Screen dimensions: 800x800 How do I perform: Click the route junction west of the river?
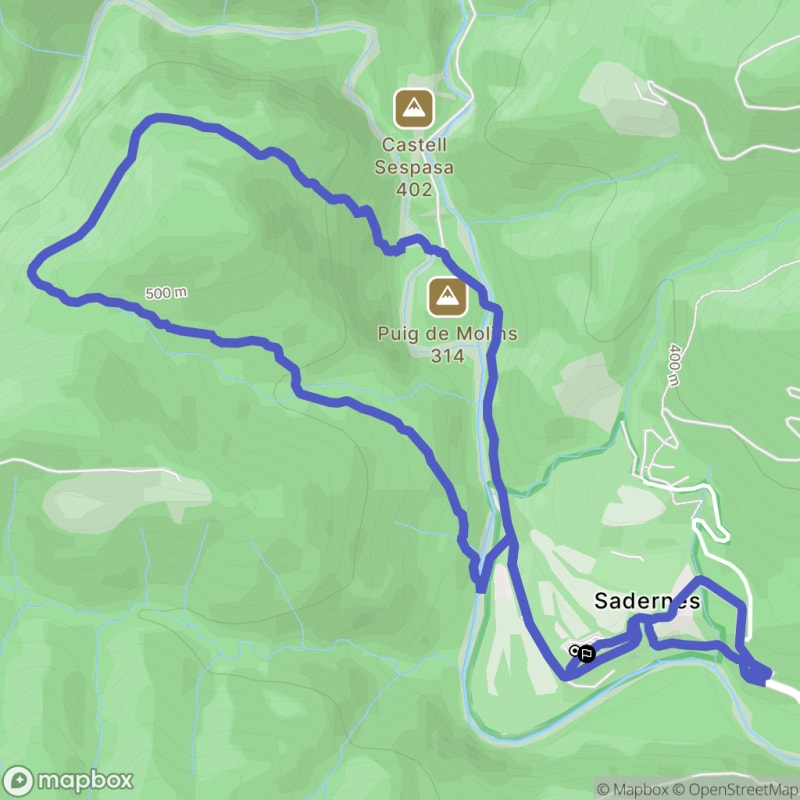click(x=480, y=584)
